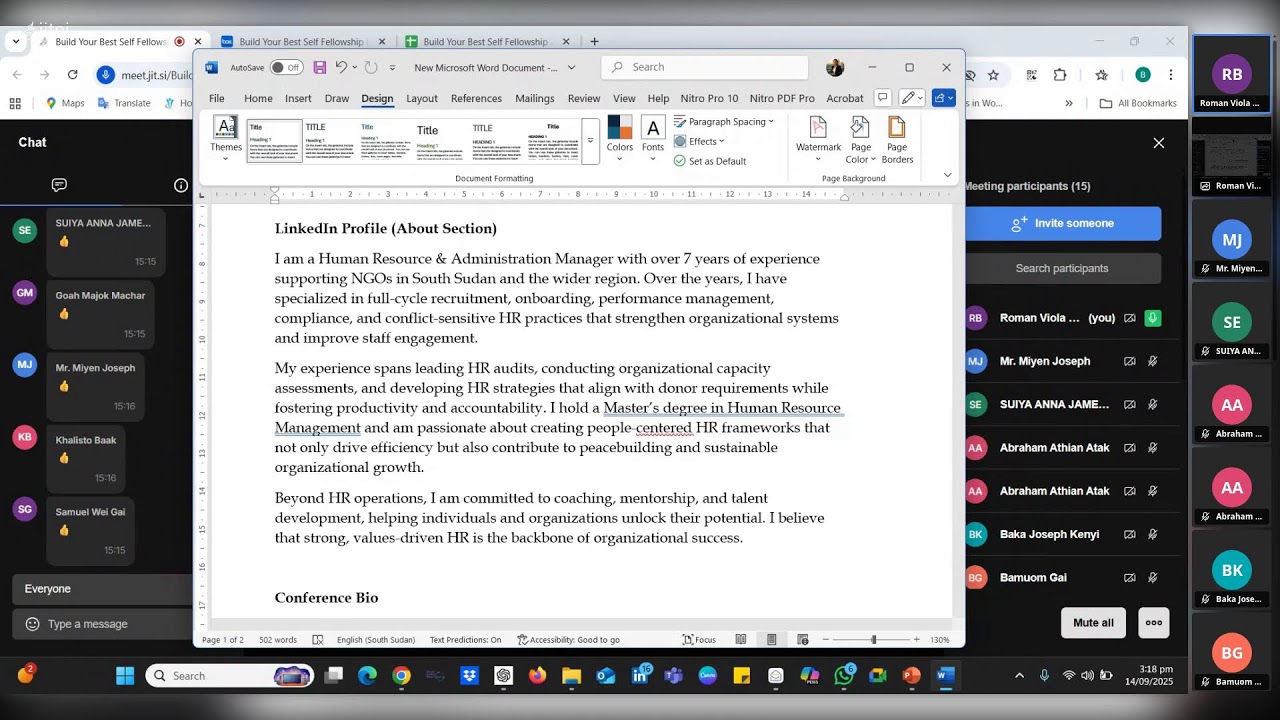
Task: Open the Layout ribbon tab
Action: pos(421,98)
